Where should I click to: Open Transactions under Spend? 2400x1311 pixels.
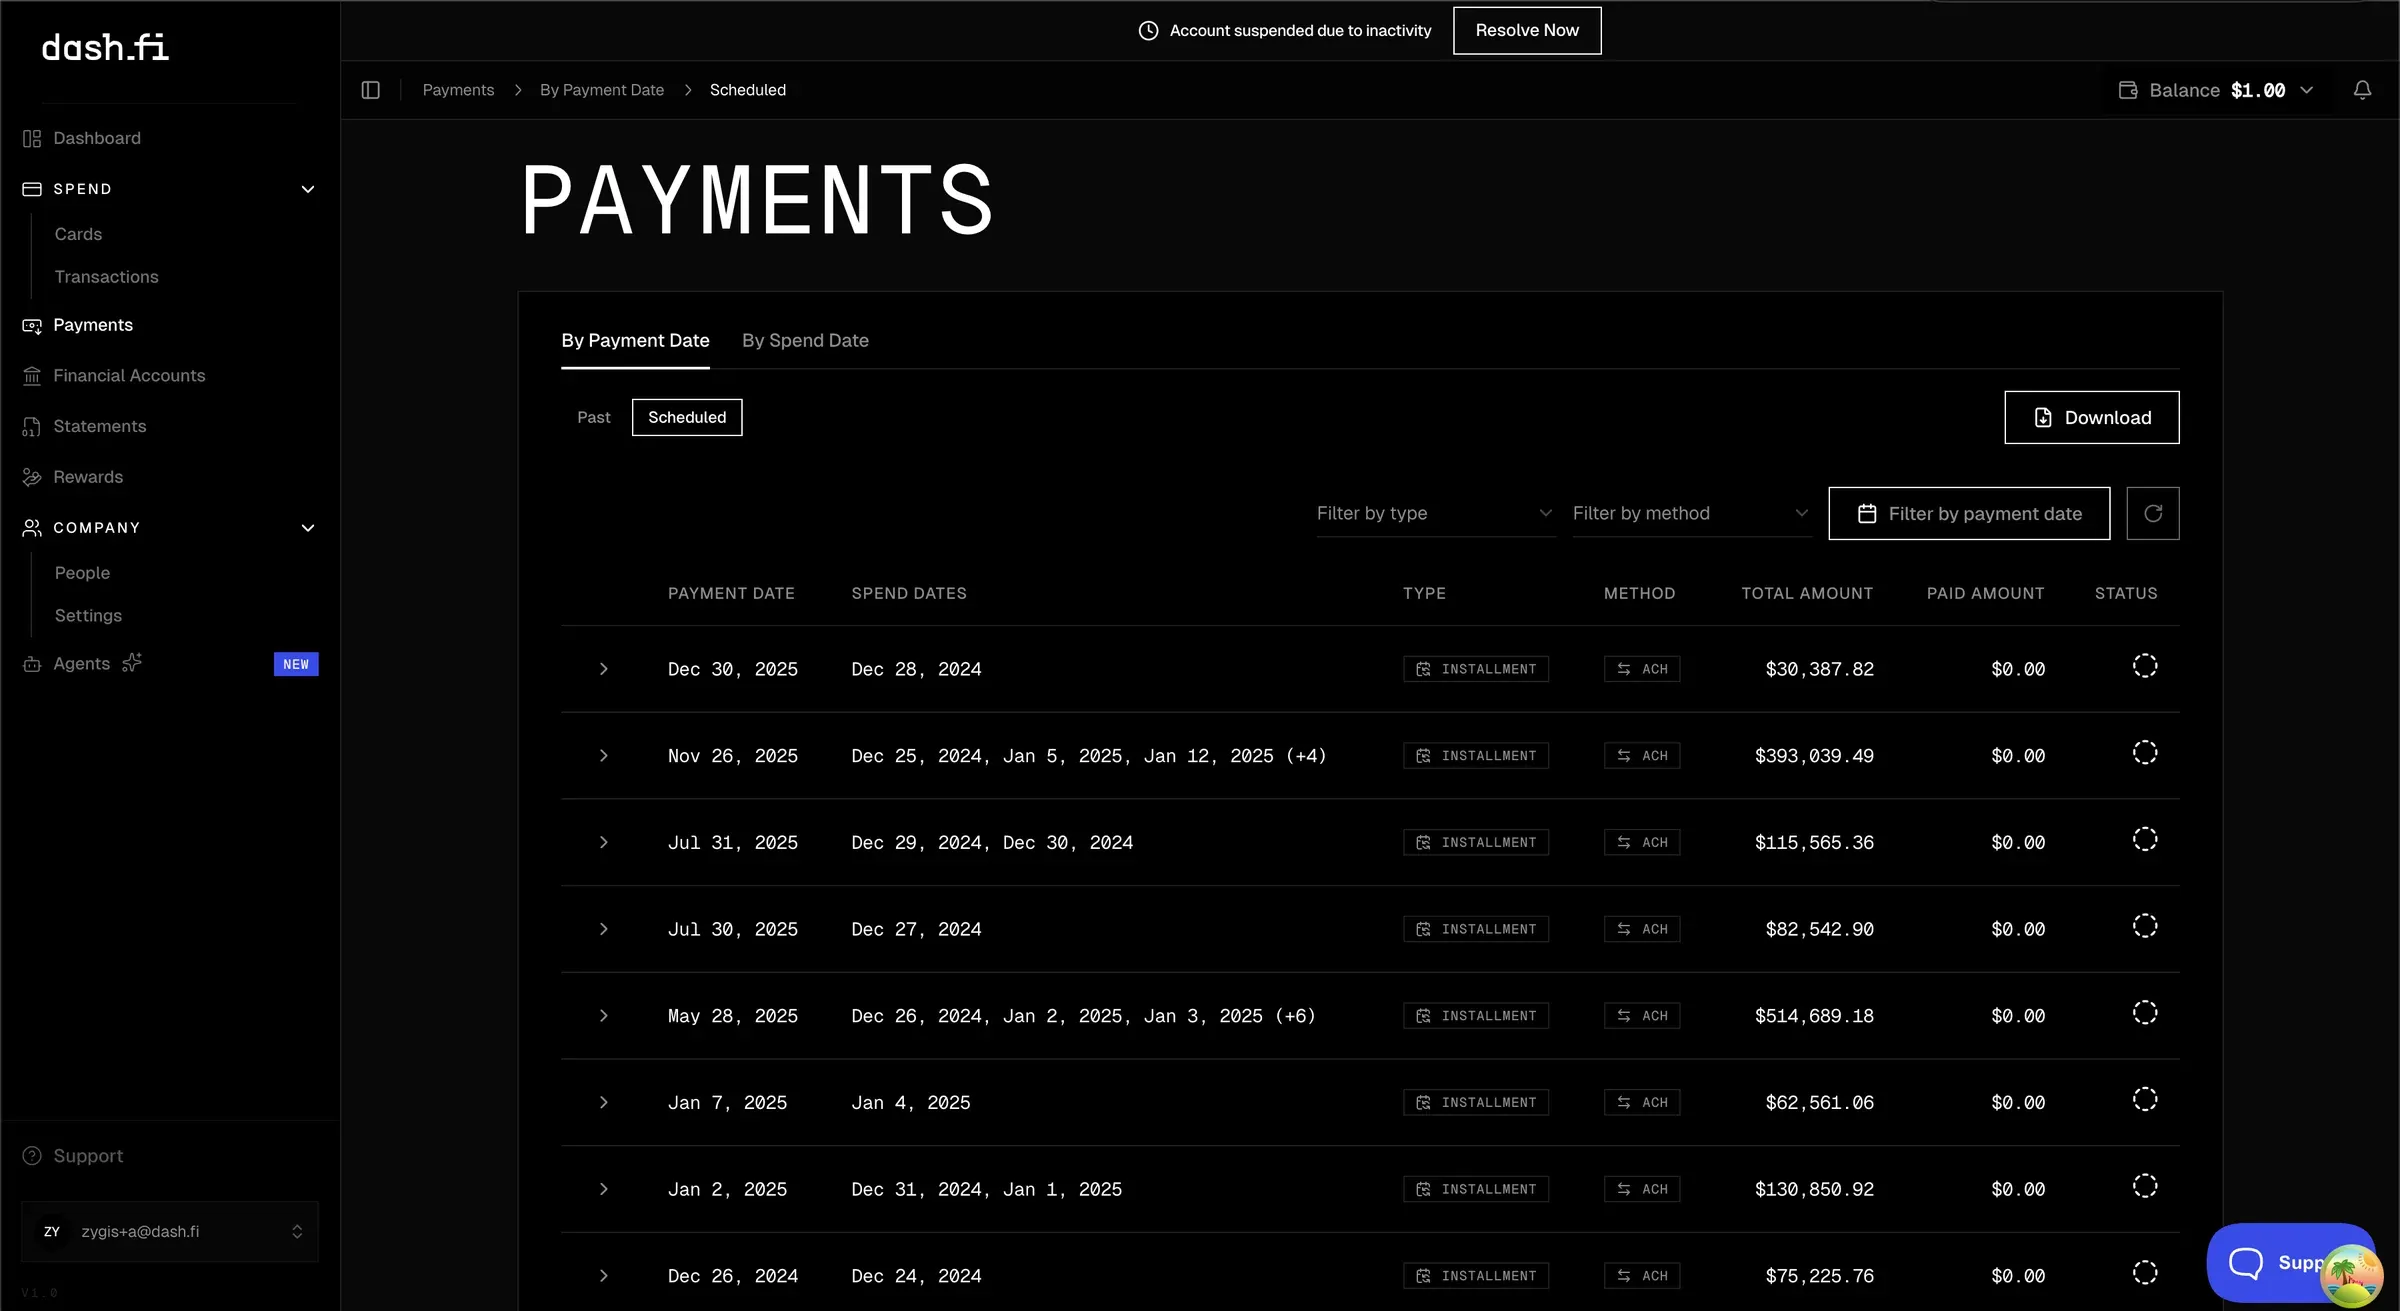pyautogui.click(x=107, y=277)
